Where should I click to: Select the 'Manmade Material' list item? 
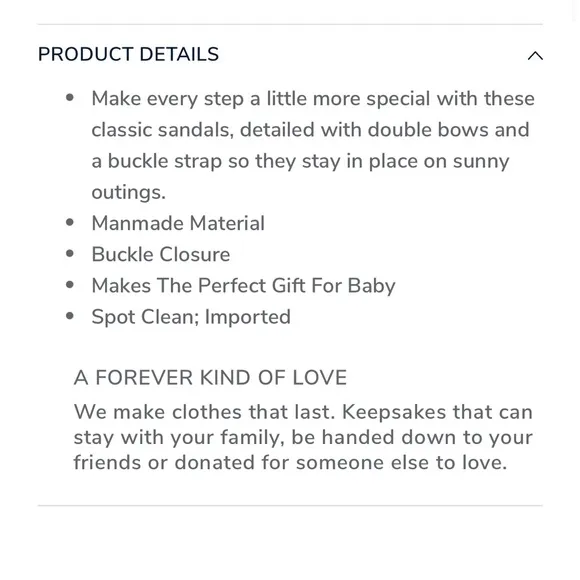point(178,223)
